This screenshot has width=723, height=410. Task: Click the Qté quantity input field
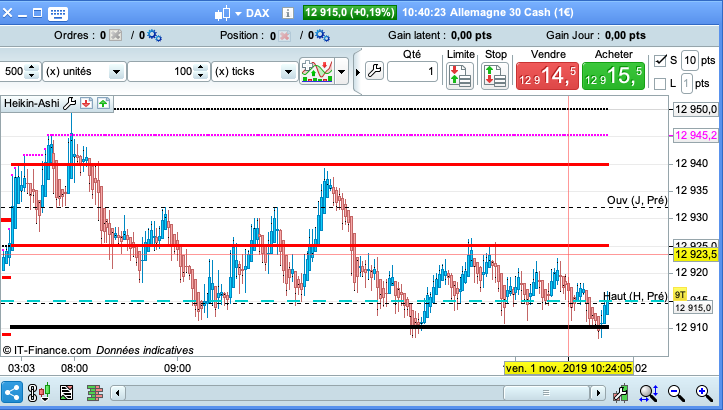pos(412,71)
